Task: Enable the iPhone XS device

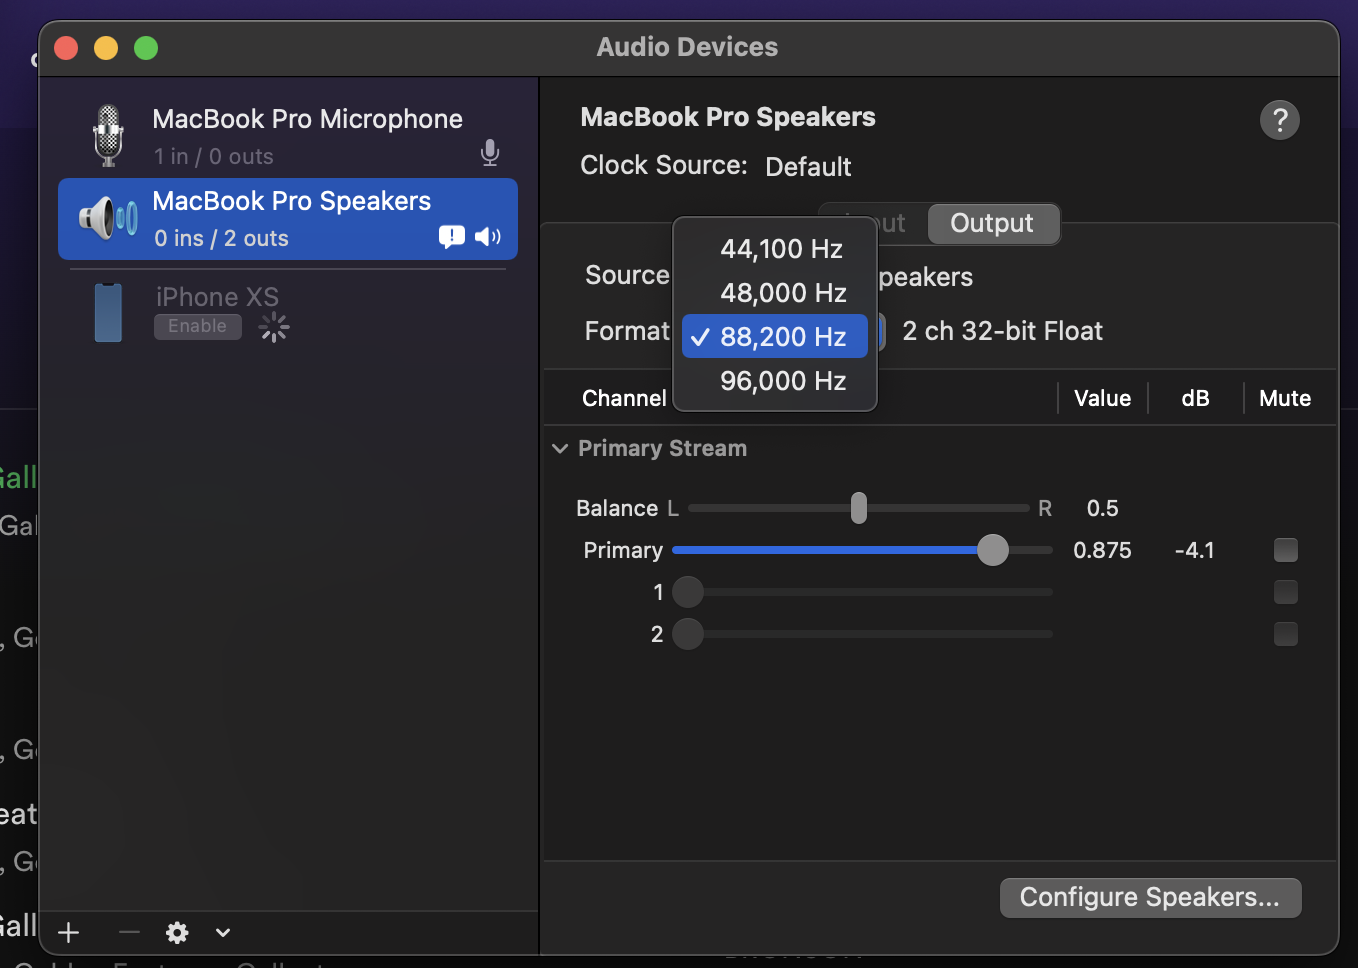Action: (198, 326)
